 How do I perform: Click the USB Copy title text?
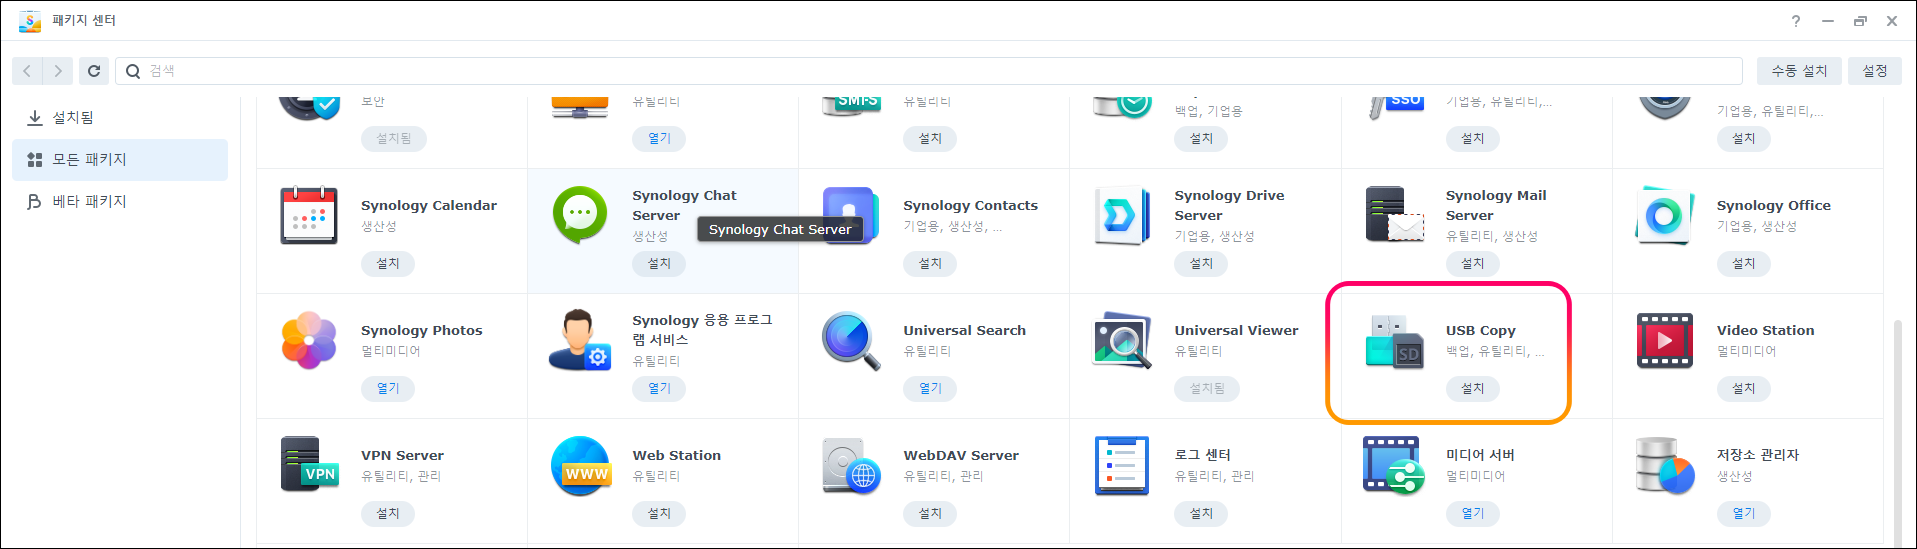click(1480, 330)
